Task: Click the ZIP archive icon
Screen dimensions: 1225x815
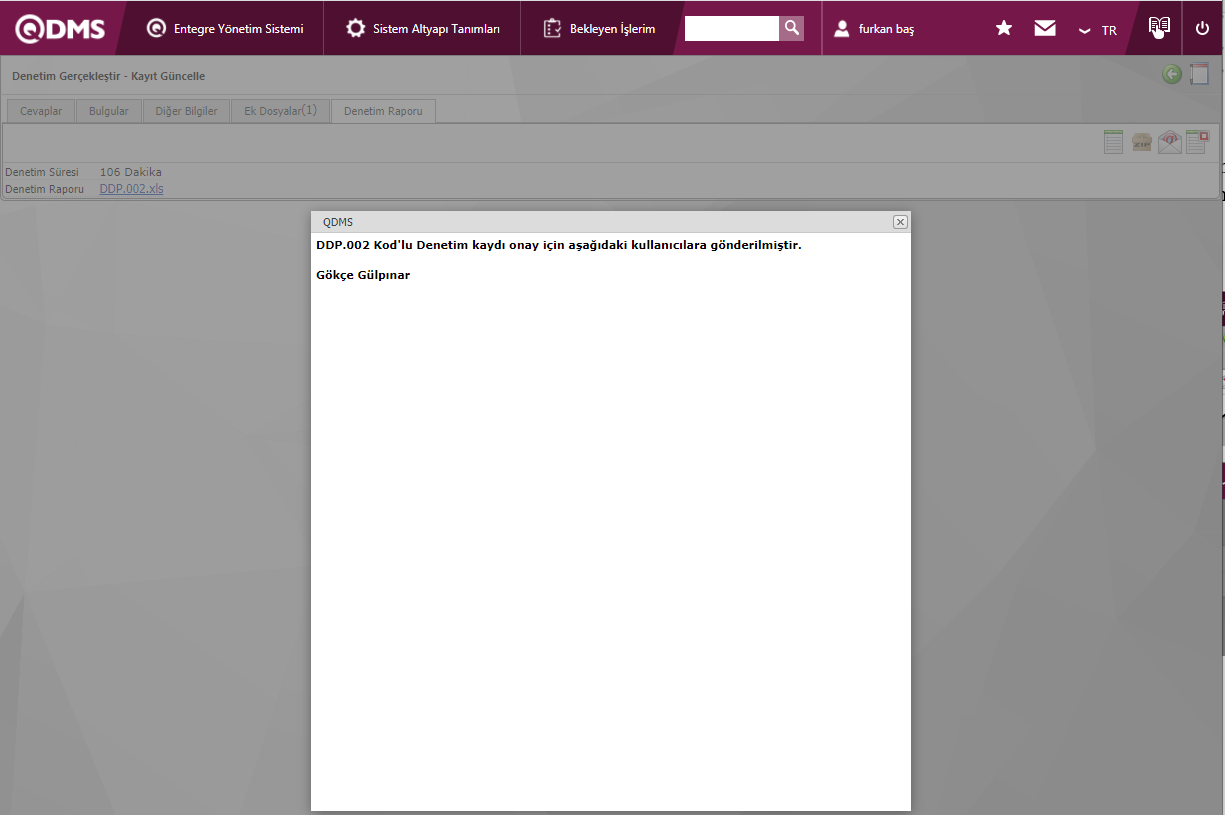Action: [x=1142, y=142]
